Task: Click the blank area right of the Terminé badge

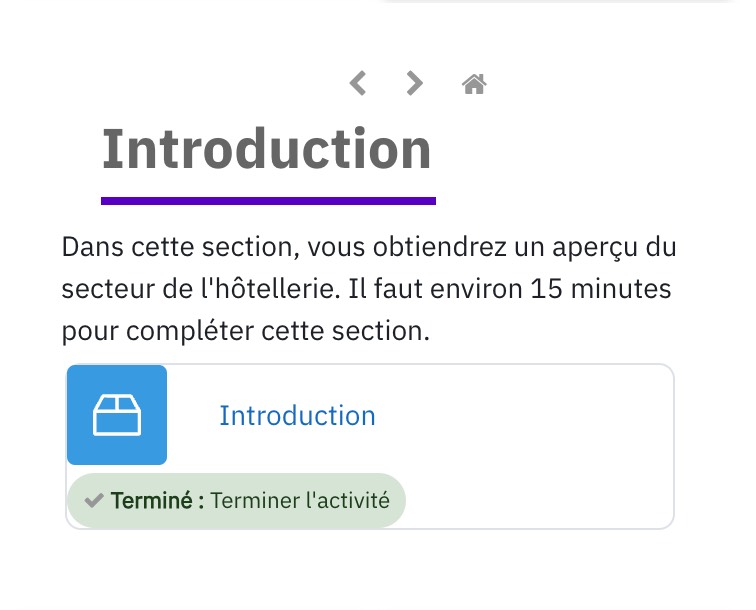Action: tap(538, 501)
